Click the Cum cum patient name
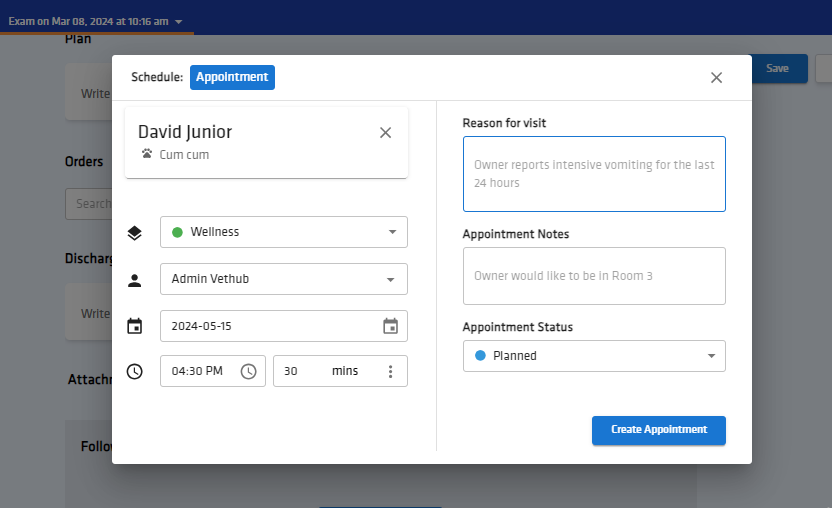The height and width of the screenshot is (508, 832). tap(184, 155)
